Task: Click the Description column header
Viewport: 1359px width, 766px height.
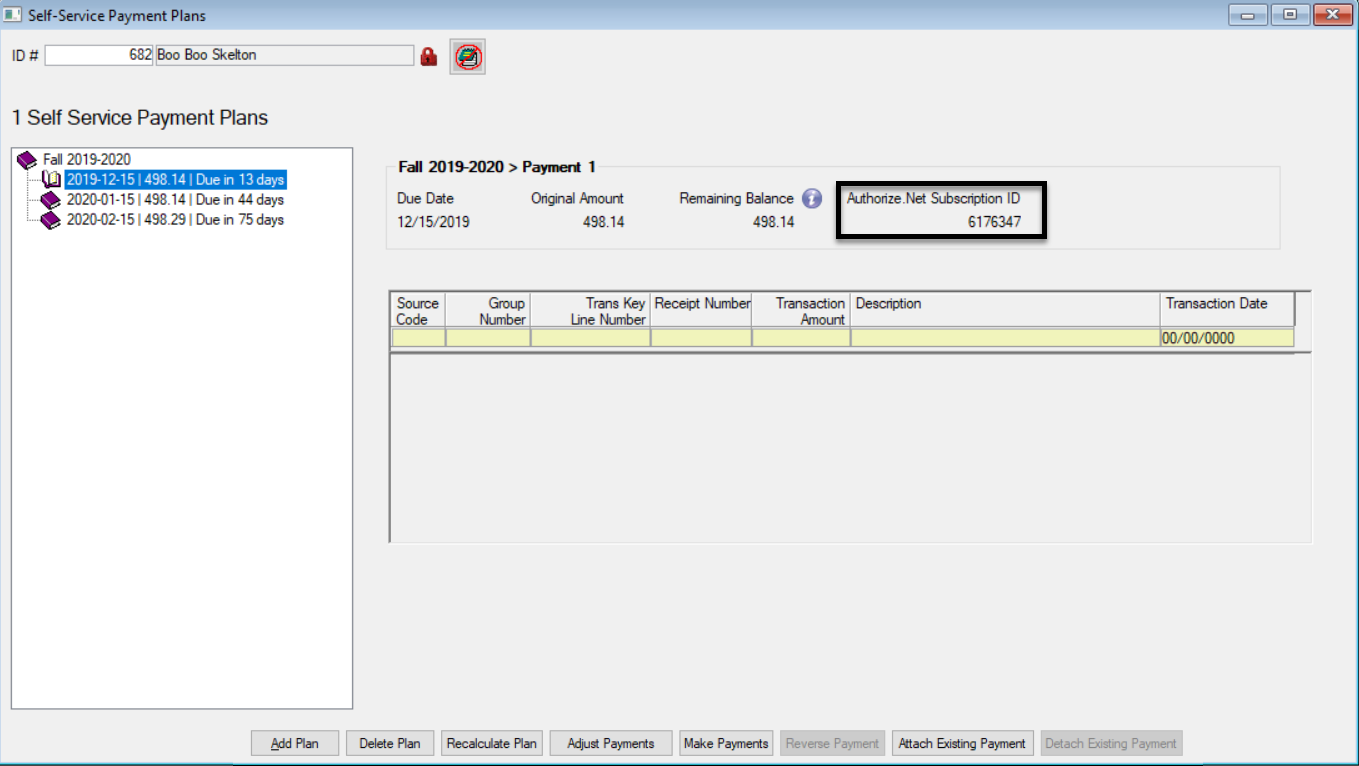Action: 1005,311
